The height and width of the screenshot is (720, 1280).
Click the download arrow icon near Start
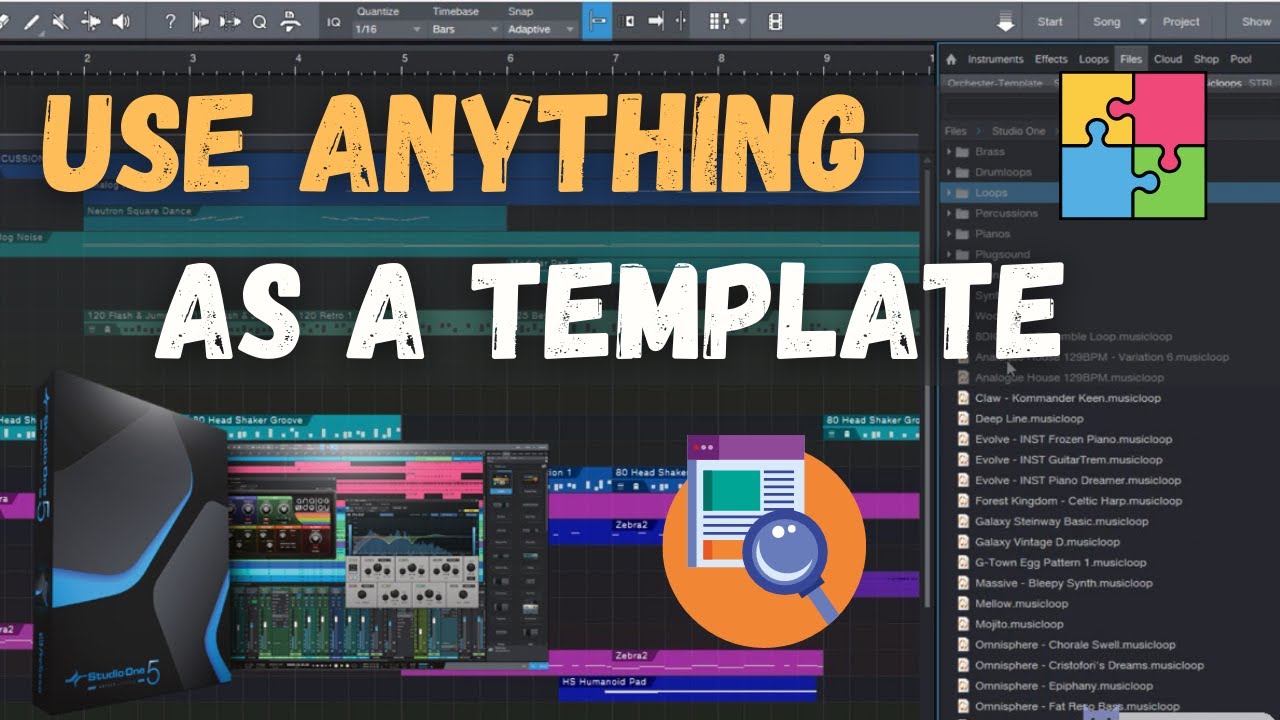point(1006,22)
